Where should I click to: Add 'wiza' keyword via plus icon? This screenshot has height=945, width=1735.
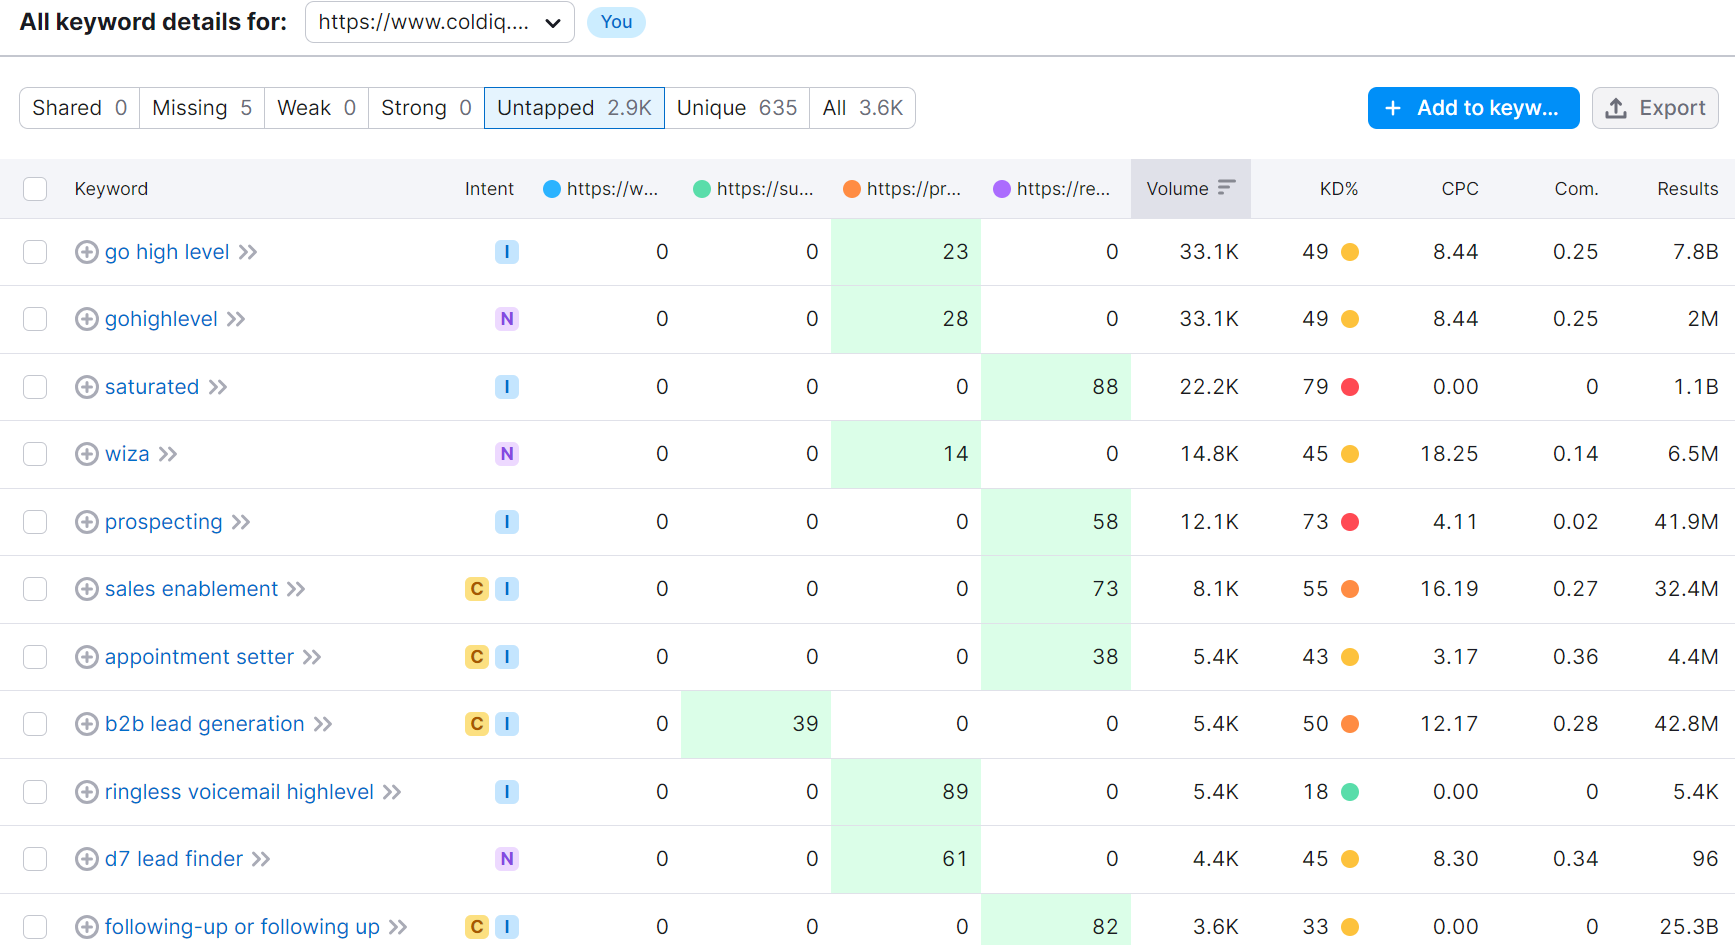pos(87,454)
